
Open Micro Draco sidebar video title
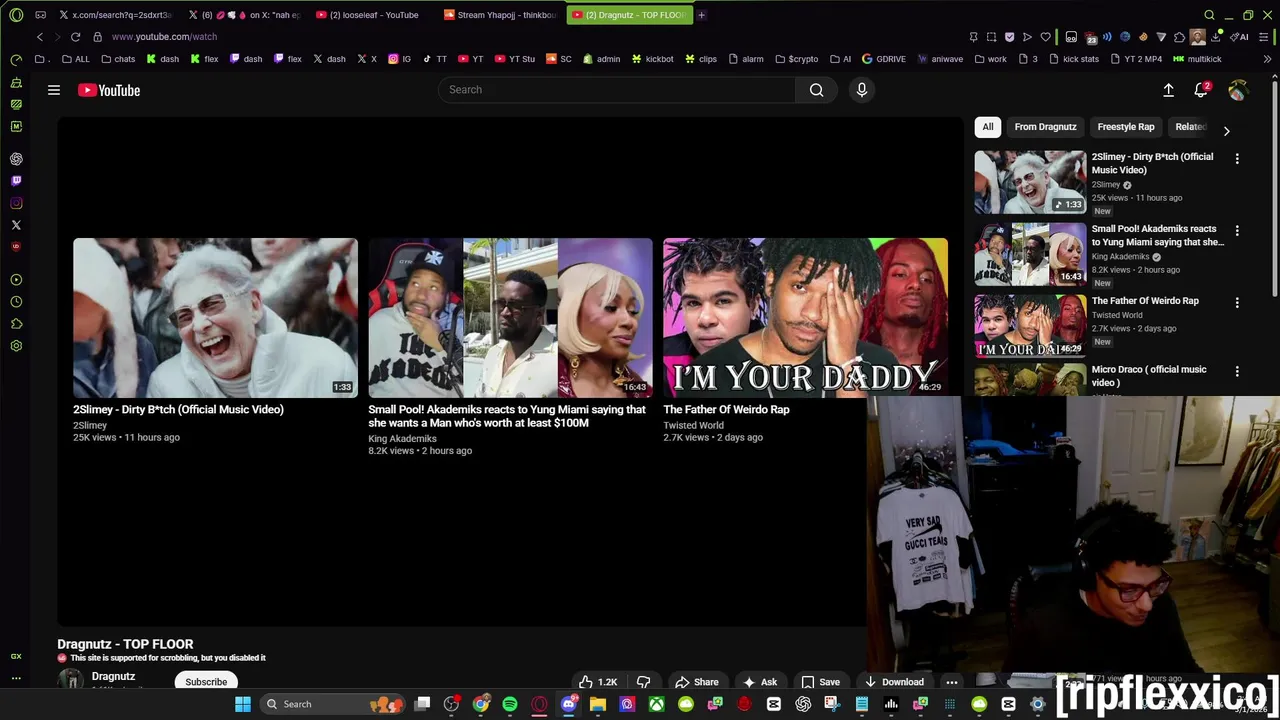[x=1148, y=376]
